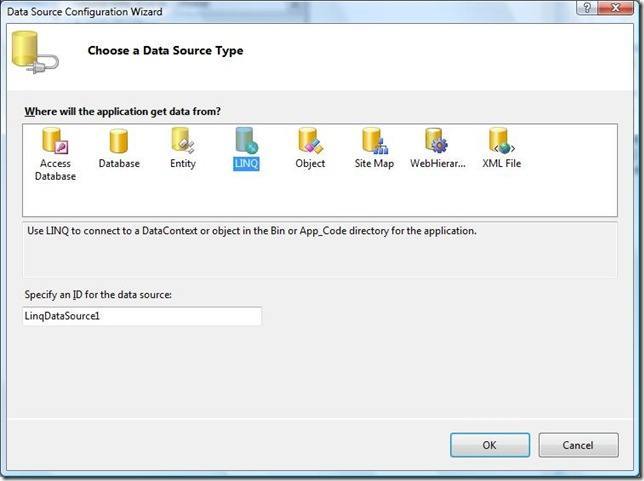644x481 pixels.
Task: Open help with the title bar question mark
Action: [x=588, y=8]
